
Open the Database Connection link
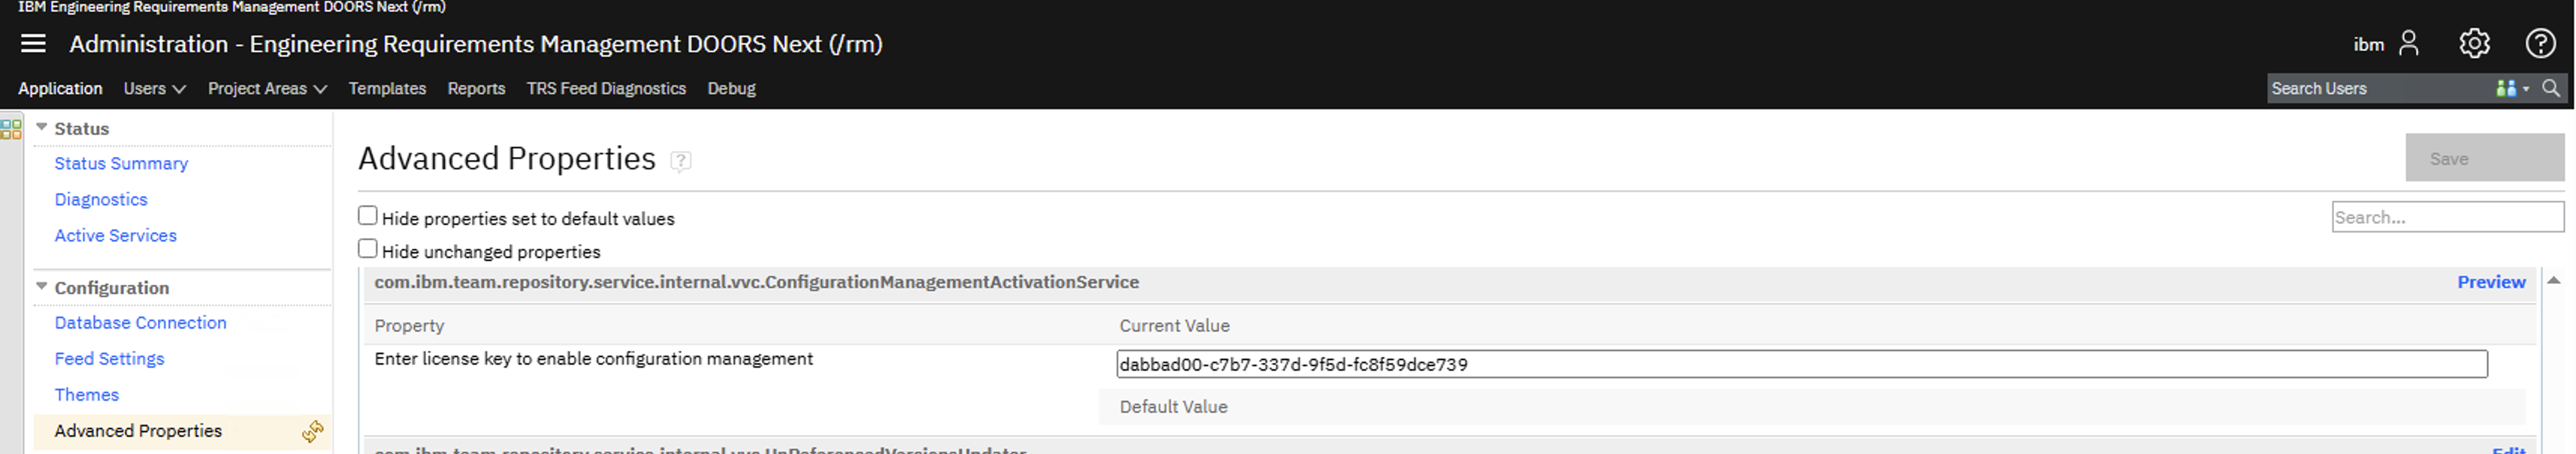point(140,322)
